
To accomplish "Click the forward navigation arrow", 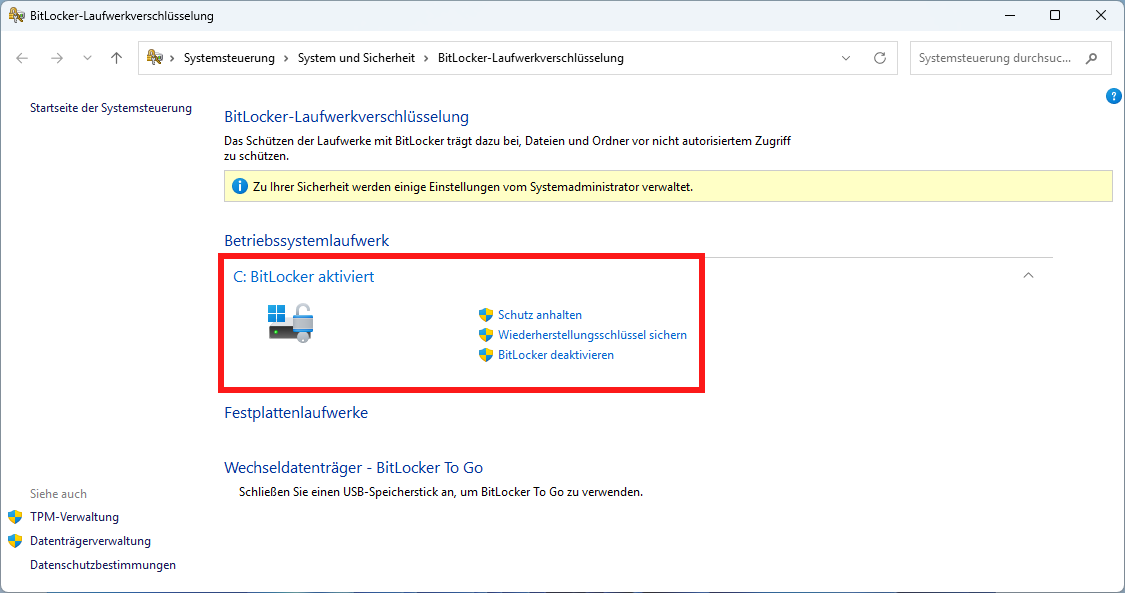I will point(57,58).
